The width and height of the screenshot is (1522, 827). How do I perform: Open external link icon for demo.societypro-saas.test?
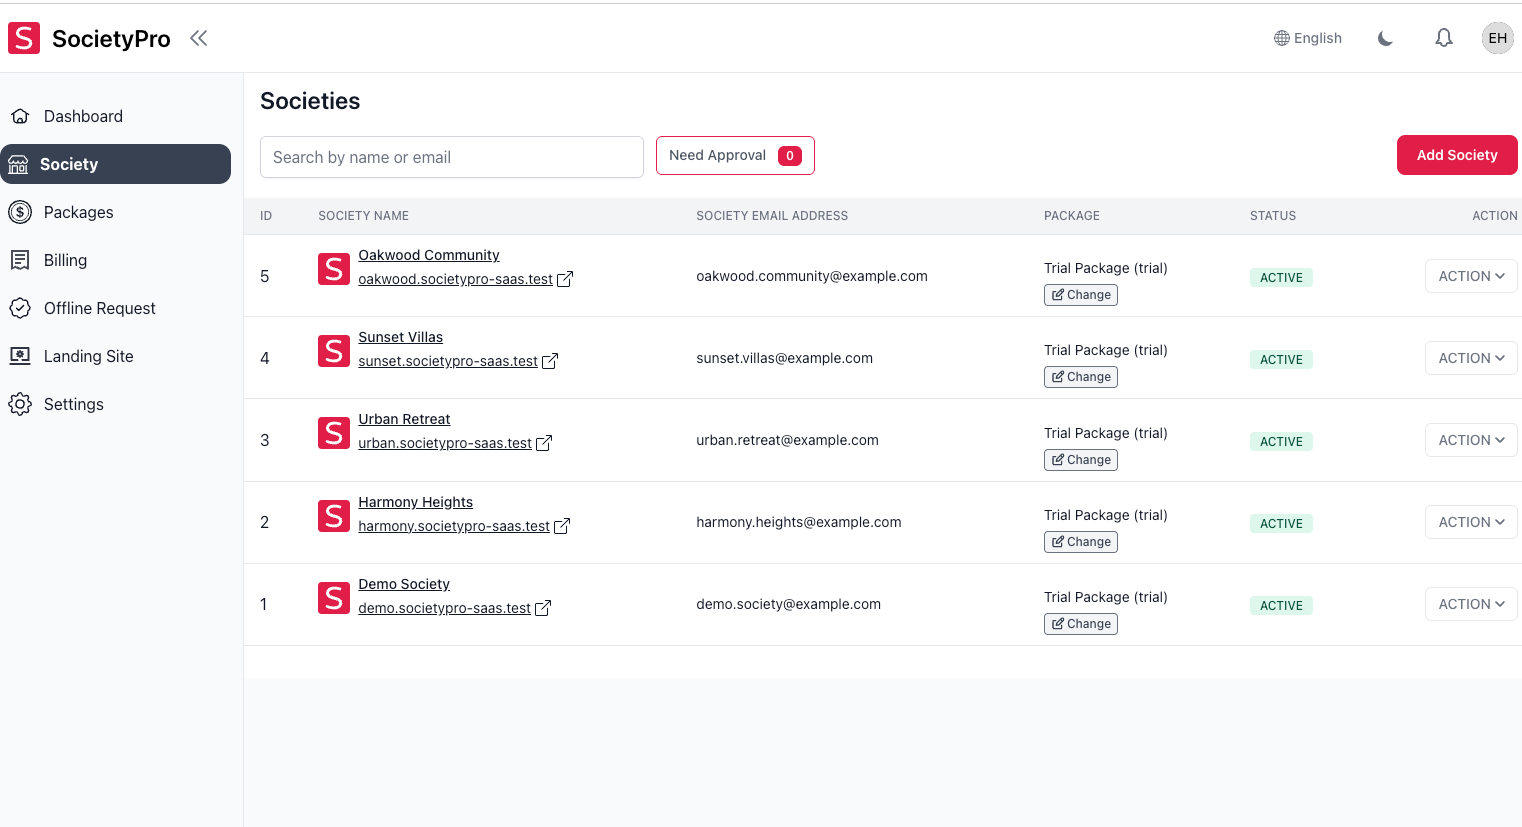tap(543, 608)
